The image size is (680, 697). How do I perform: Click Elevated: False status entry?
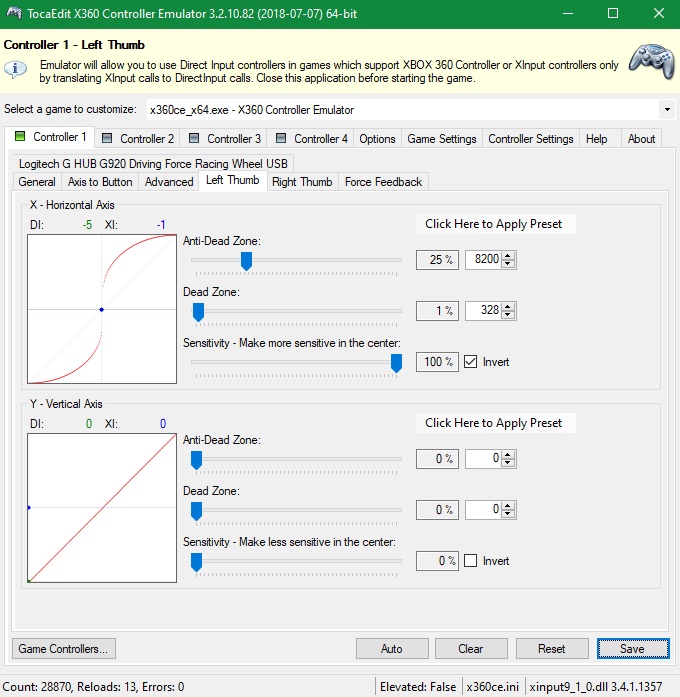418,687
